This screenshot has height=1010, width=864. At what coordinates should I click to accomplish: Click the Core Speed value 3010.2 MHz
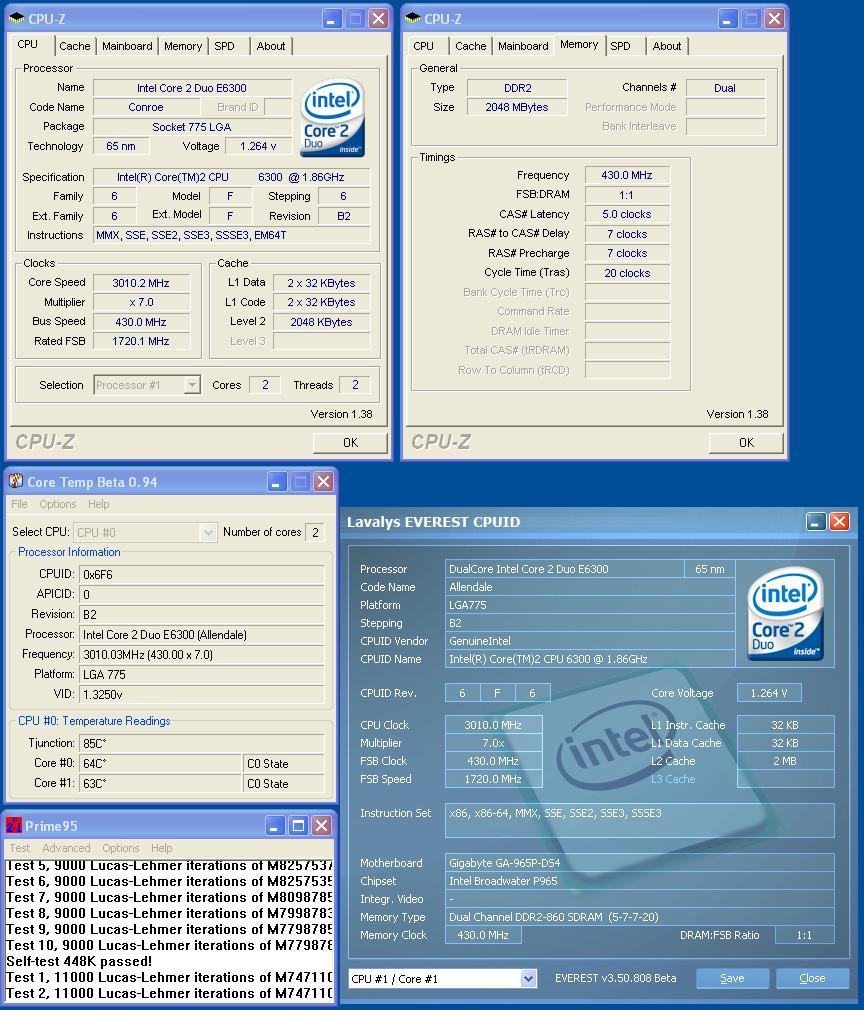[x=141, y=283]
